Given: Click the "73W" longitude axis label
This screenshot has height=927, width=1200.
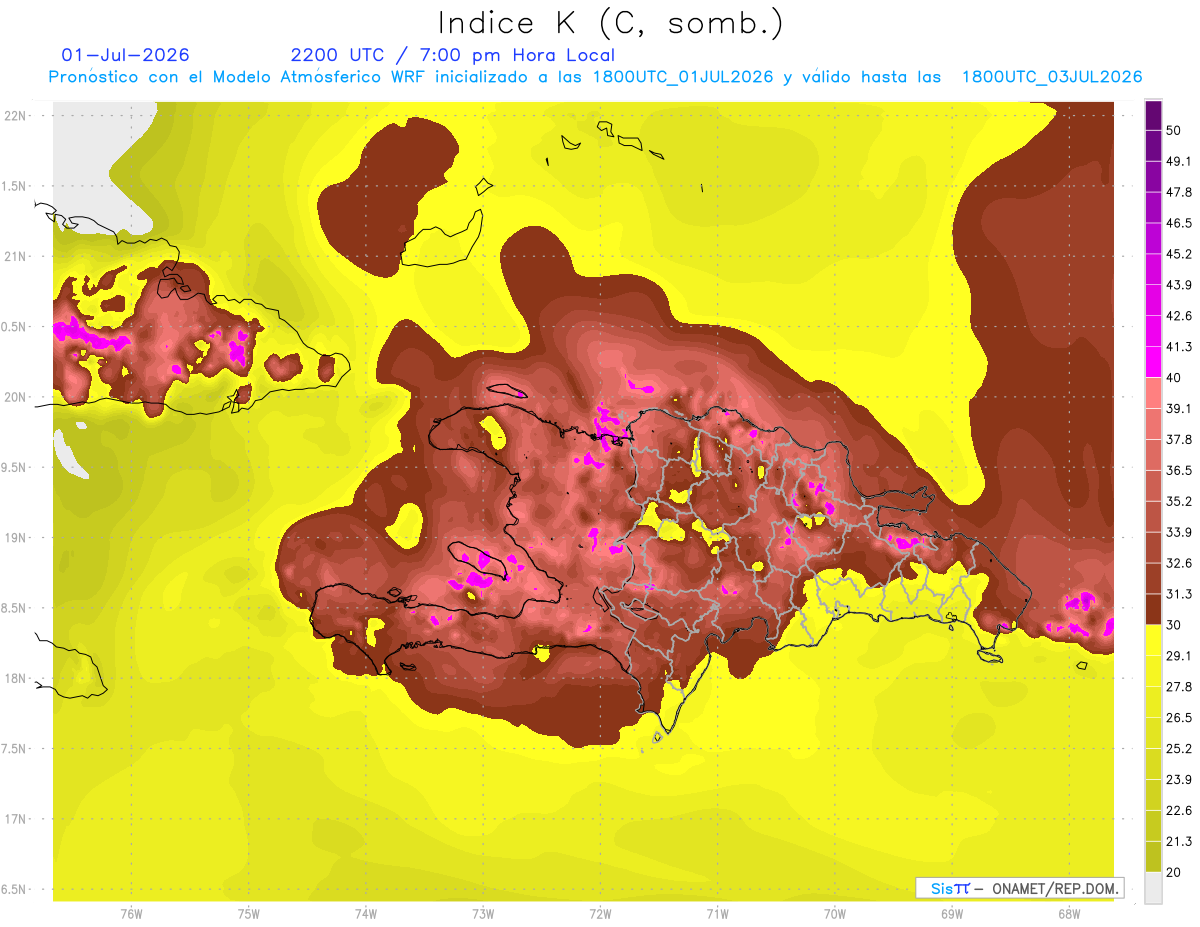Looking at the screenshot, I should (x=483, y=915).
